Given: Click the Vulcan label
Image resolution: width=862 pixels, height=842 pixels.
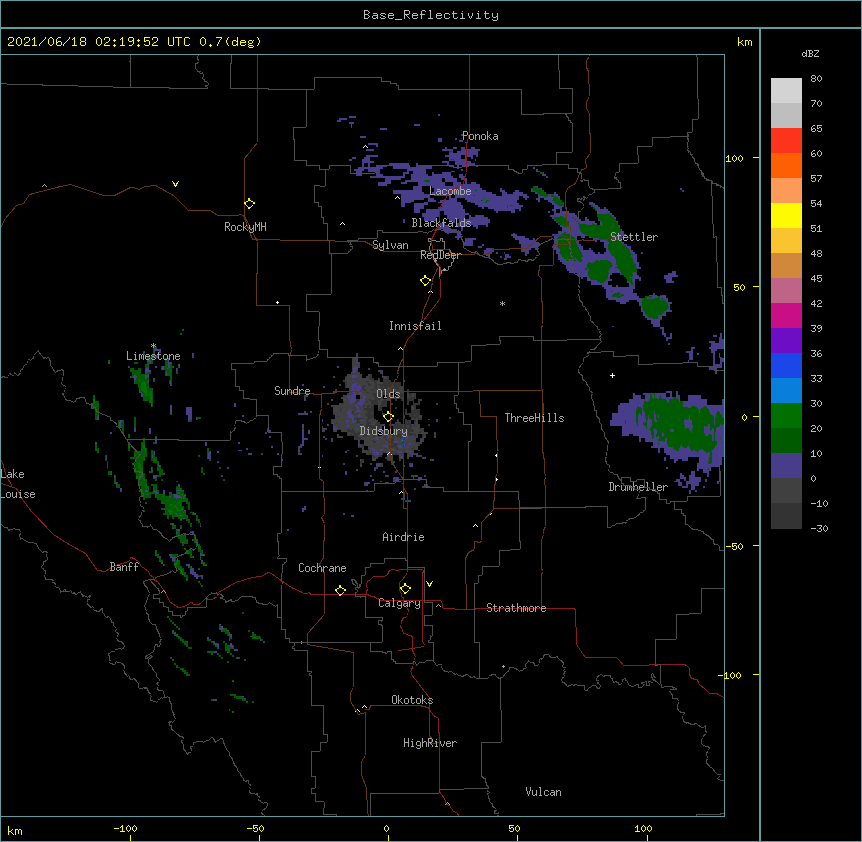Looking at the screenshot, I should [543, 792].
